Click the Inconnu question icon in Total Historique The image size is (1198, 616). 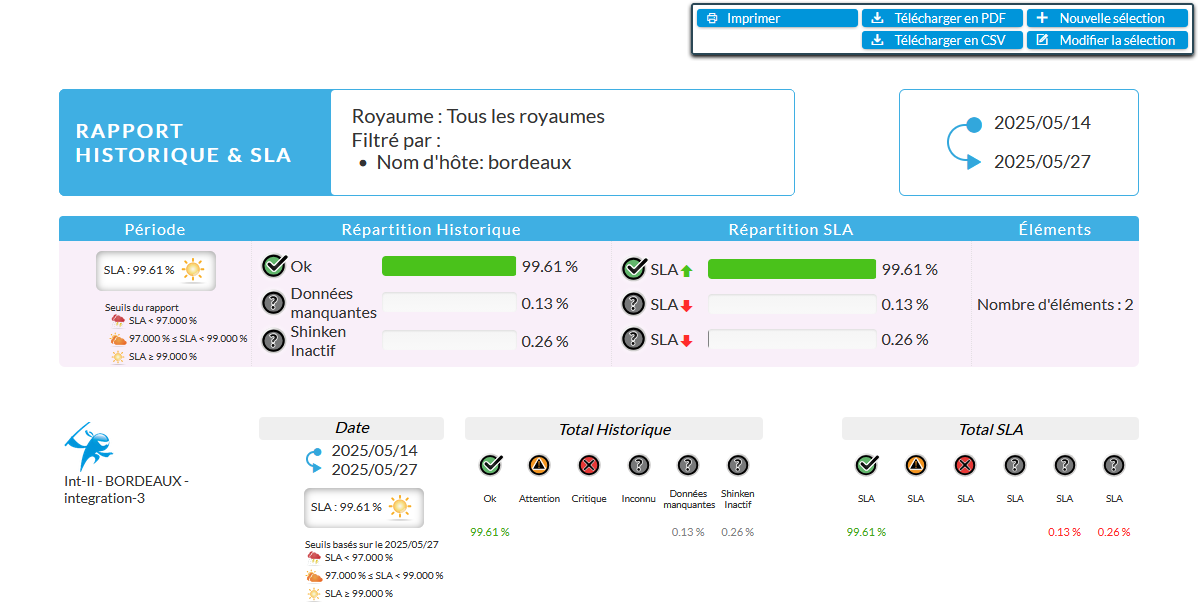(x=639, y=465)
